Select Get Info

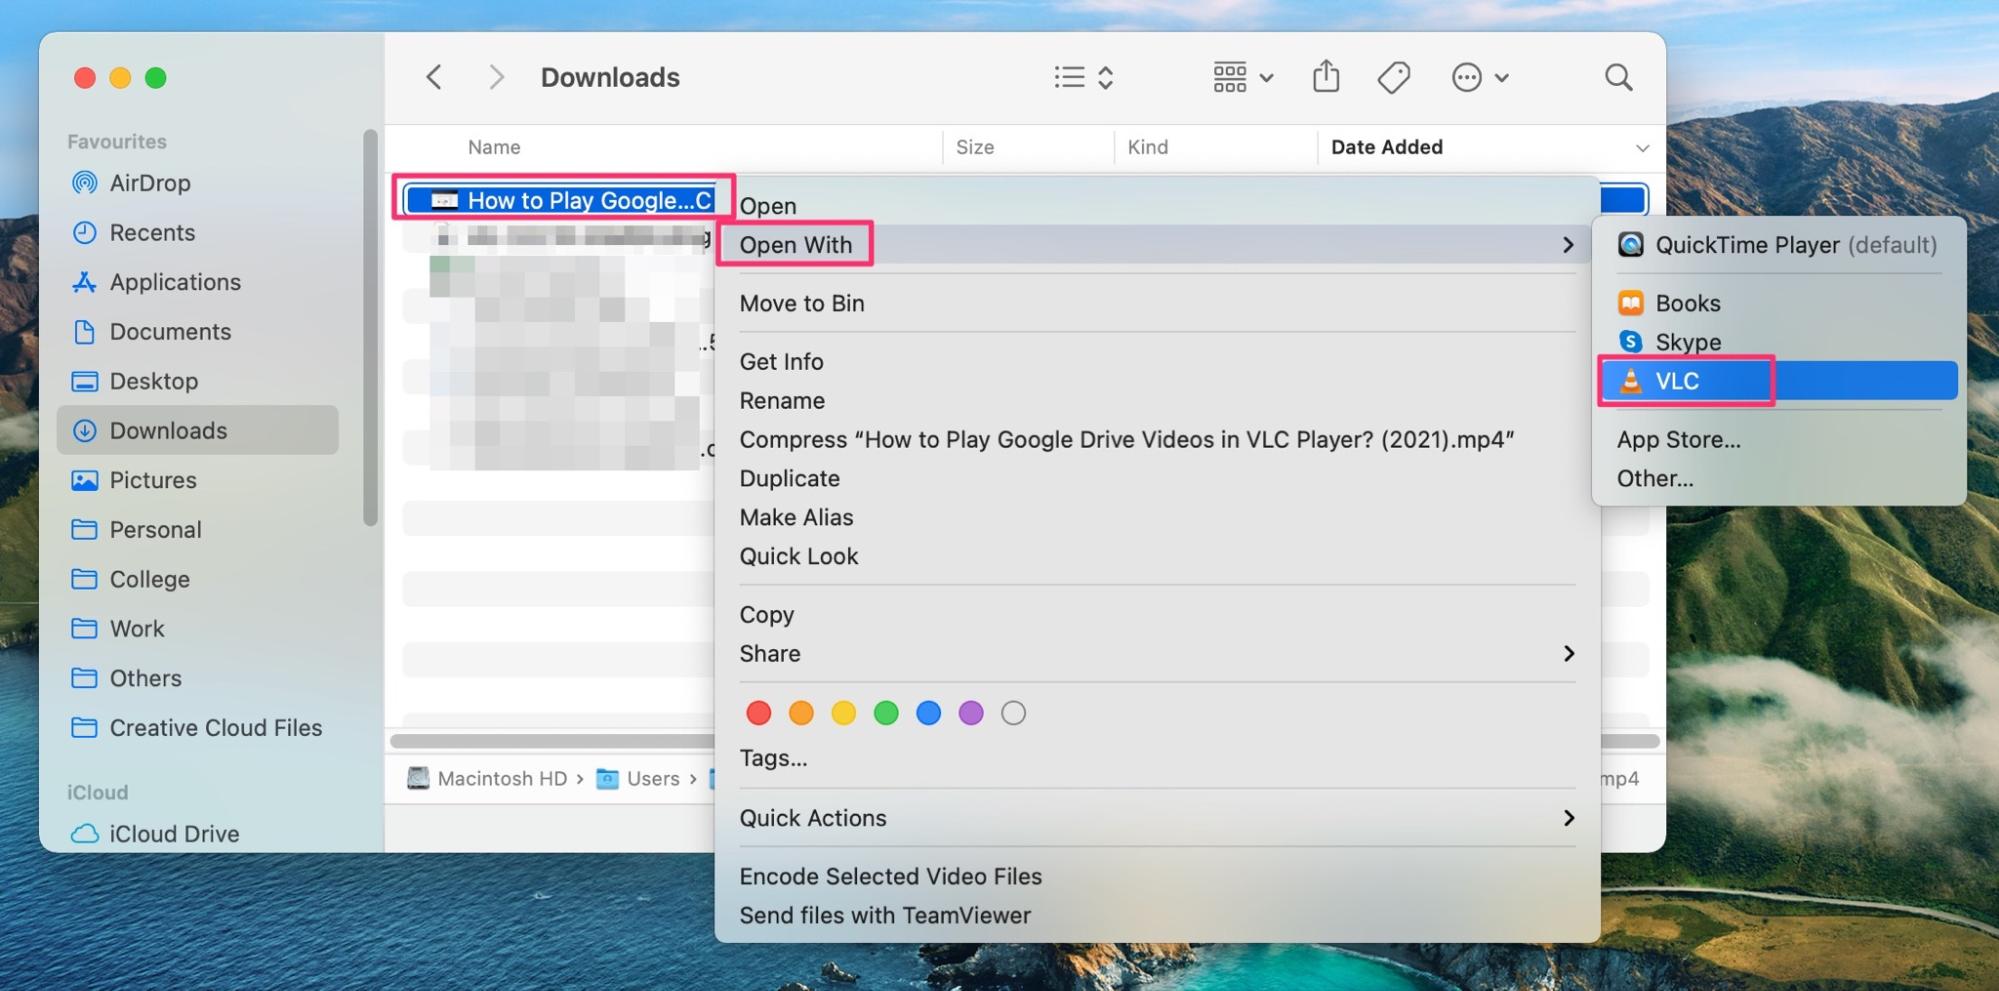[1157, 361]
